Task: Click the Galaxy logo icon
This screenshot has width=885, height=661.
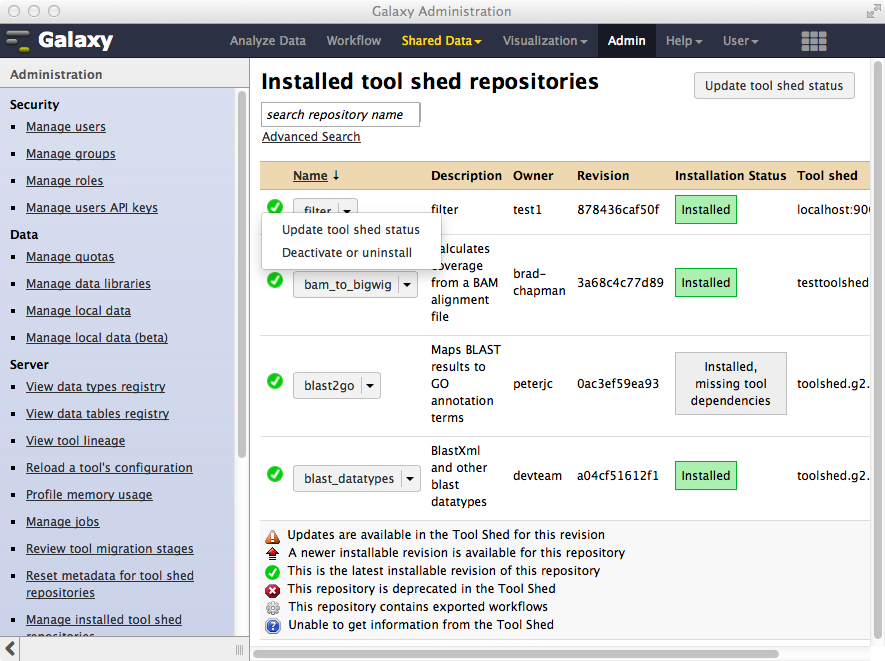Action: coord(17,41)
